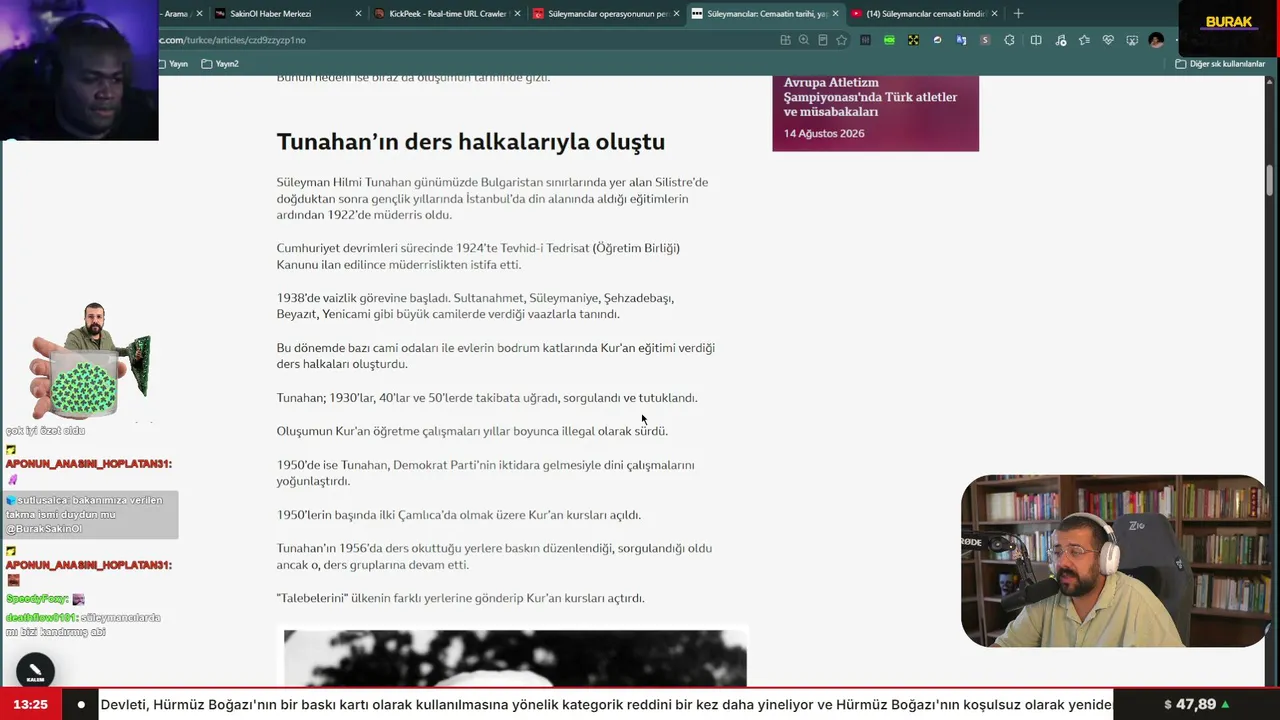Screen dimensions: 1280x720
Task: Close the KickPeek tab
Action: (x=517, y=14)
